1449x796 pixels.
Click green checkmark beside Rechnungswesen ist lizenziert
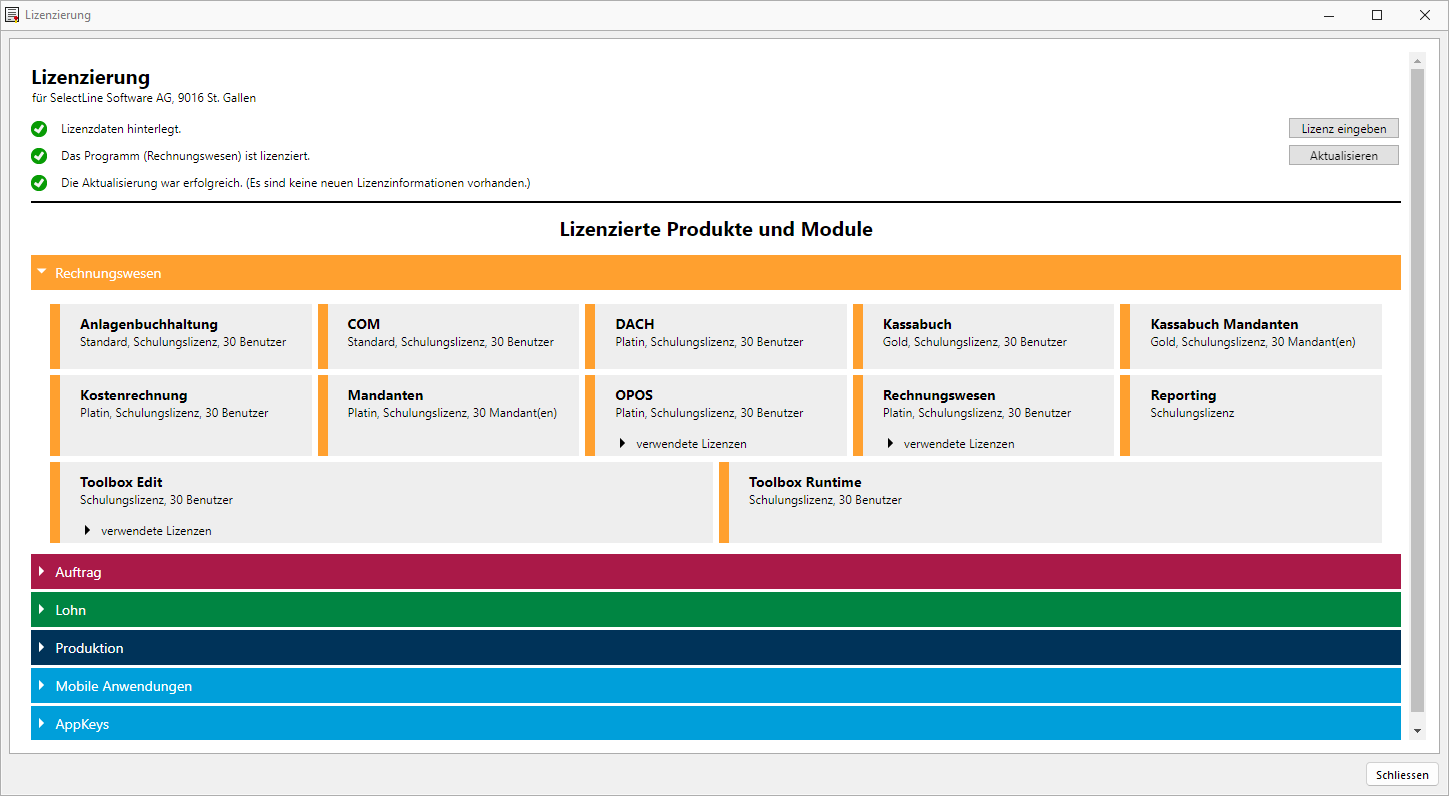coord(39,156)
